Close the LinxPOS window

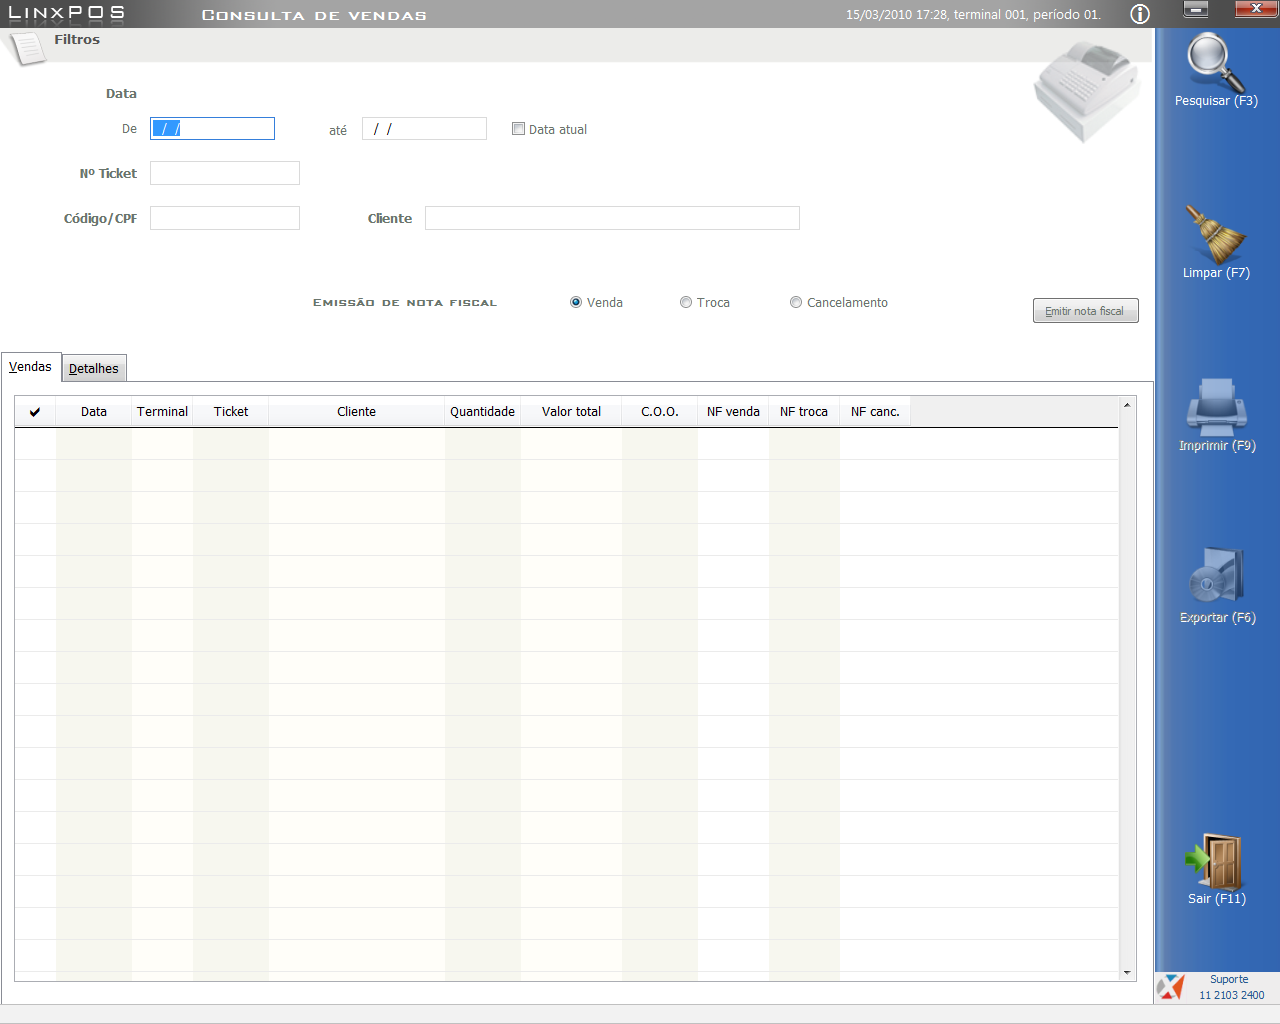pyautogui.click(x=1256, y=9)
